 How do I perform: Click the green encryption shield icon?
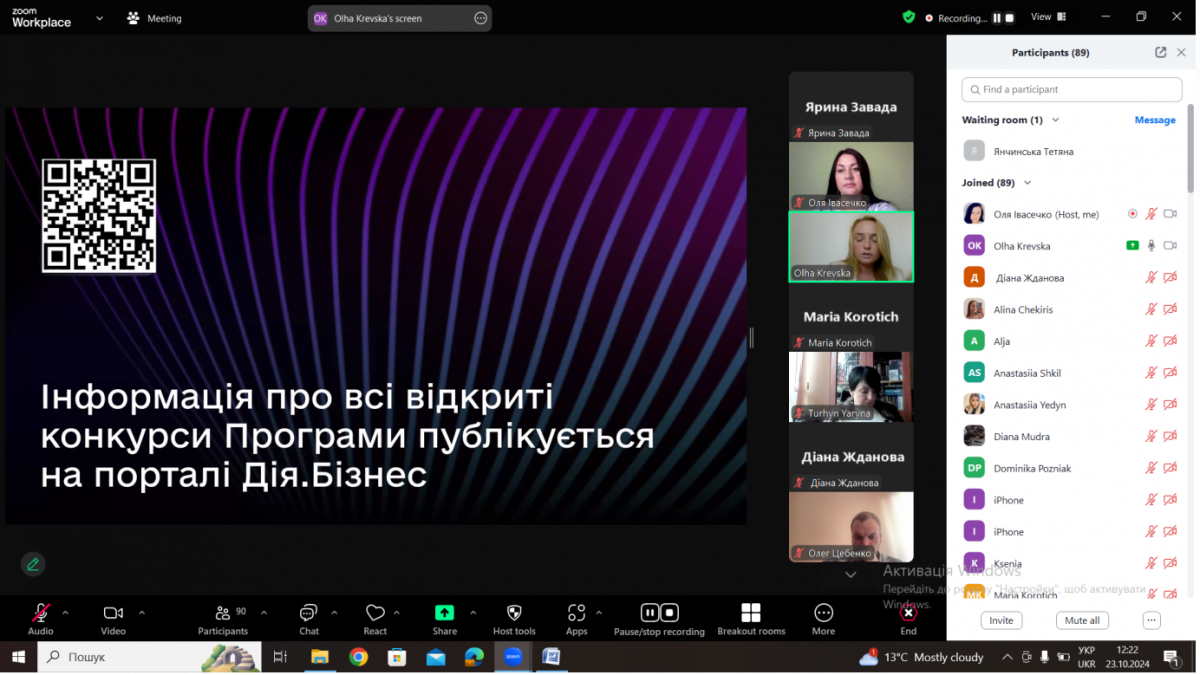tap(908, 17)
